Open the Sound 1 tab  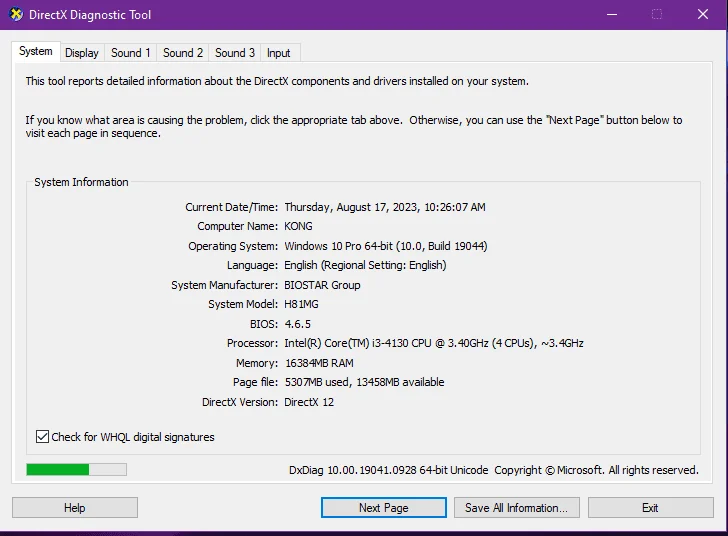[130, 53]
